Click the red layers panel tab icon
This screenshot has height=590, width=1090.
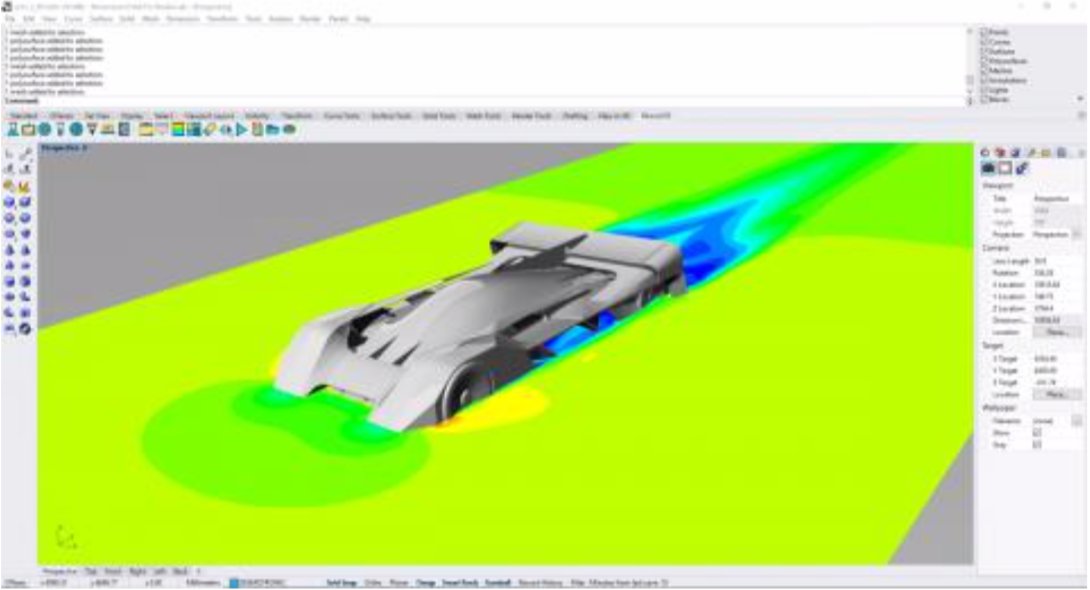[1000, 152]
